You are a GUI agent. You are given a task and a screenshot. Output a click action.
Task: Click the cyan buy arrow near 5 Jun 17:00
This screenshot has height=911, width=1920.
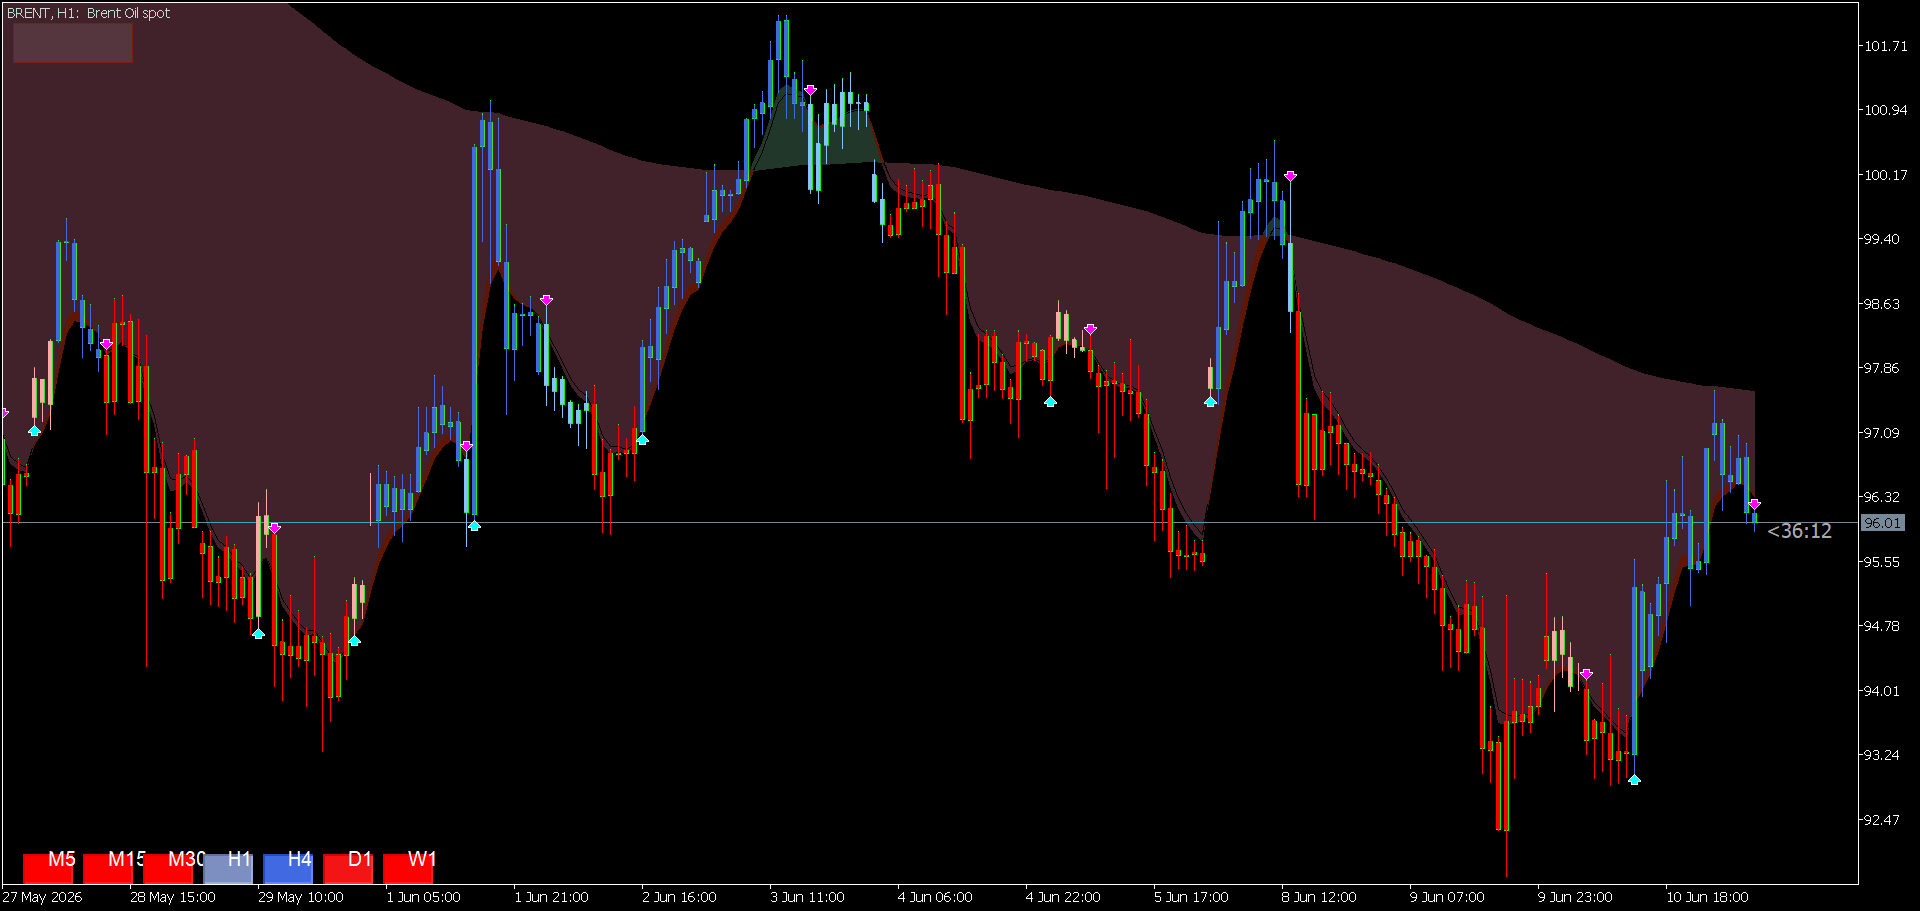tap(1210, 401)
